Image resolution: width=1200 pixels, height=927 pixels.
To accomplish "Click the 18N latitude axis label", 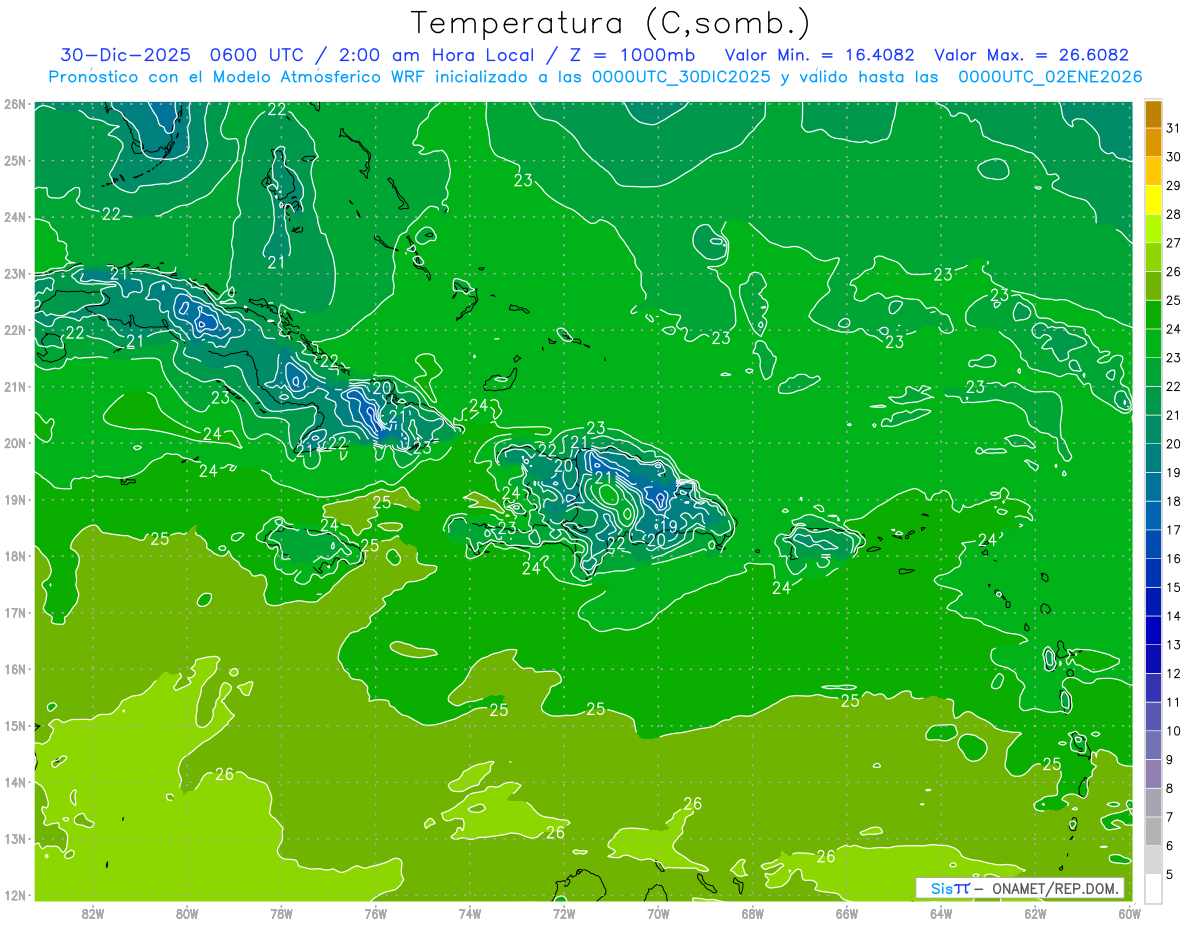I will (14, 556).
